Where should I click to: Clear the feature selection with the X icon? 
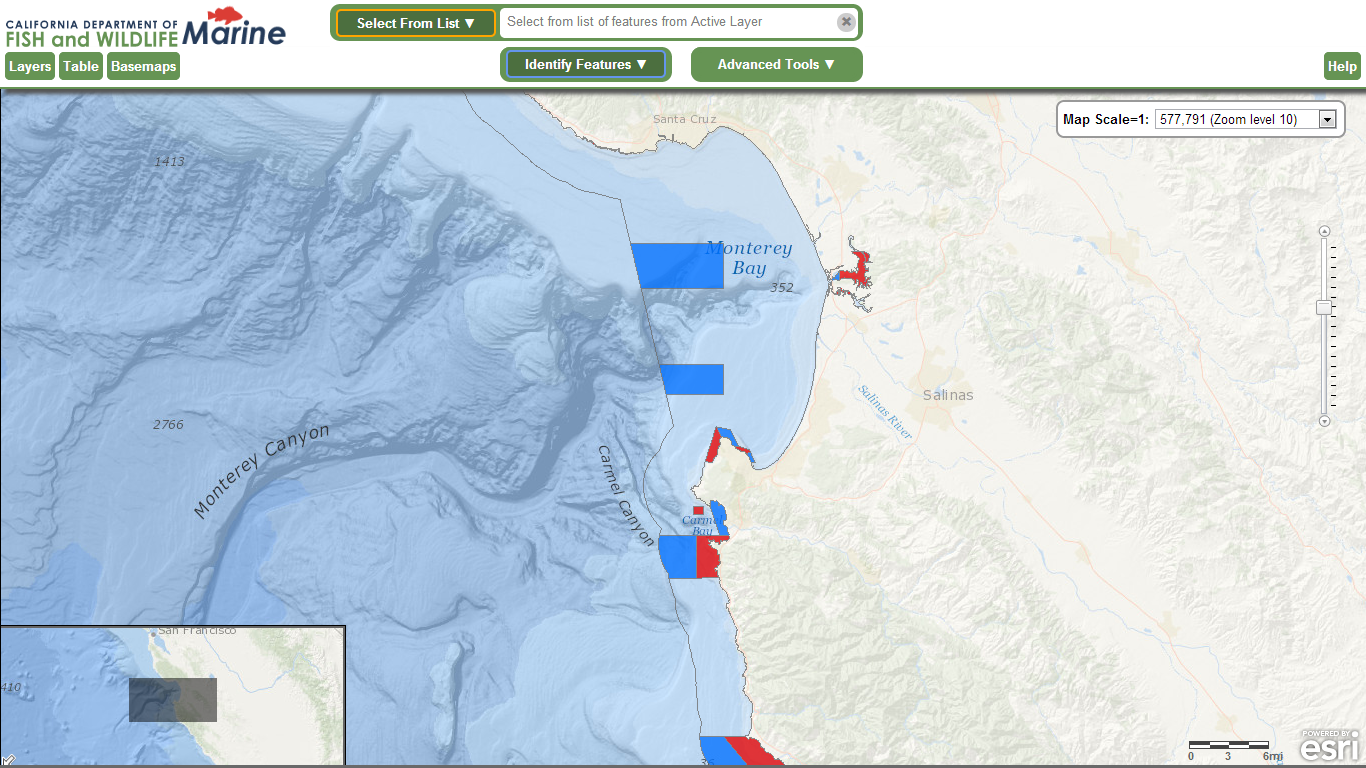point(846,22)
